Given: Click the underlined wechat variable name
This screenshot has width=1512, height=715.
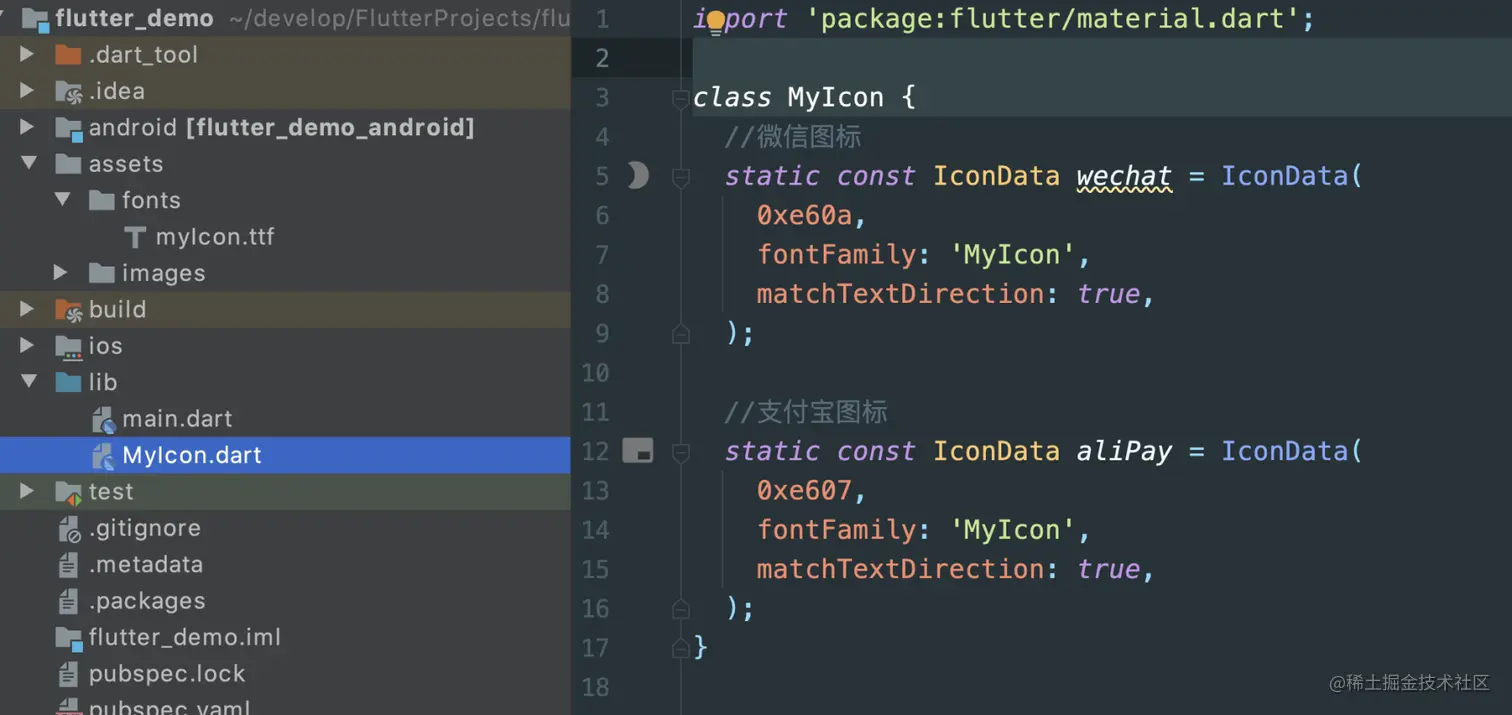Looking at the screenshot, I should [1123, 177].
